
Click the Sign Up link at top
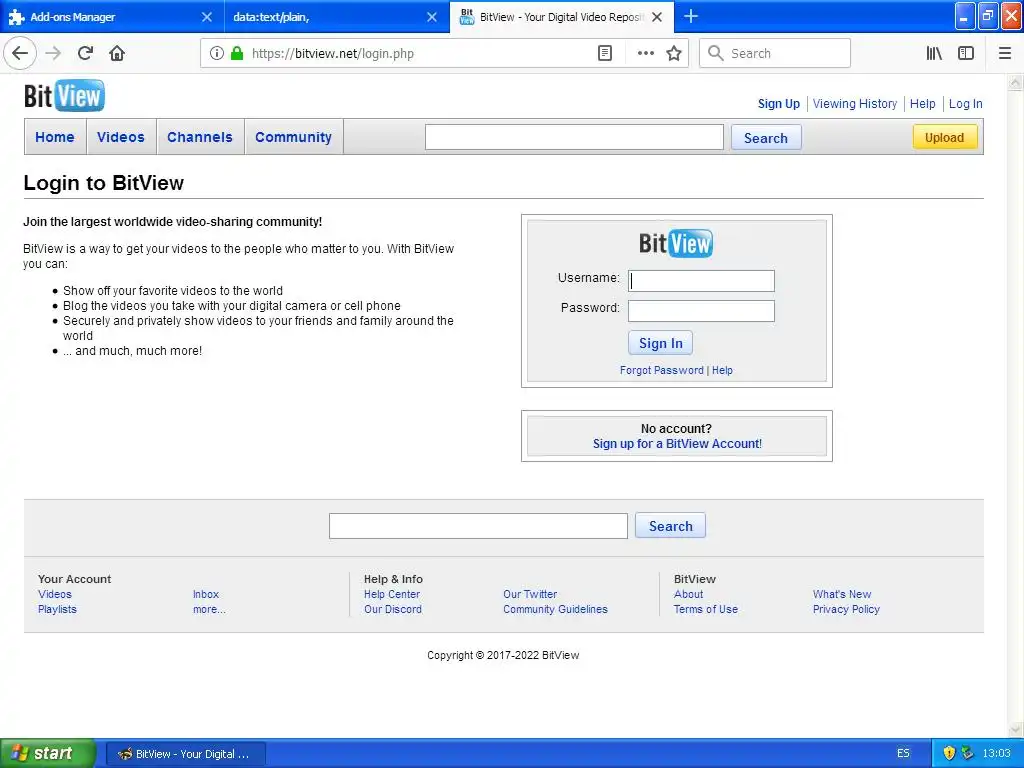778,104
